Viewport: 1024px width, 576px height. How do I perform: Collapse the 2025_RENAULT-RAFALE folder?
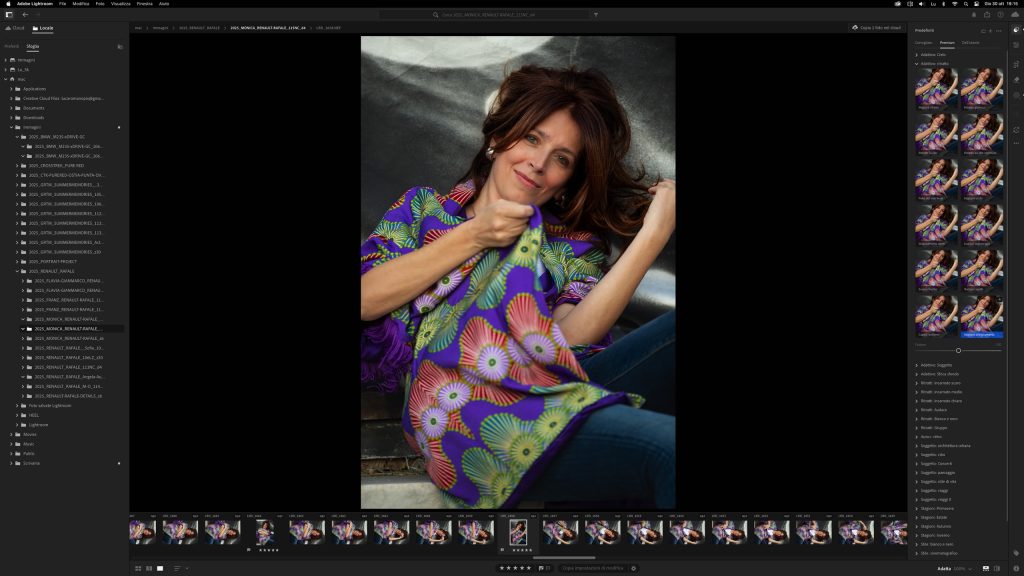point(17,271)
